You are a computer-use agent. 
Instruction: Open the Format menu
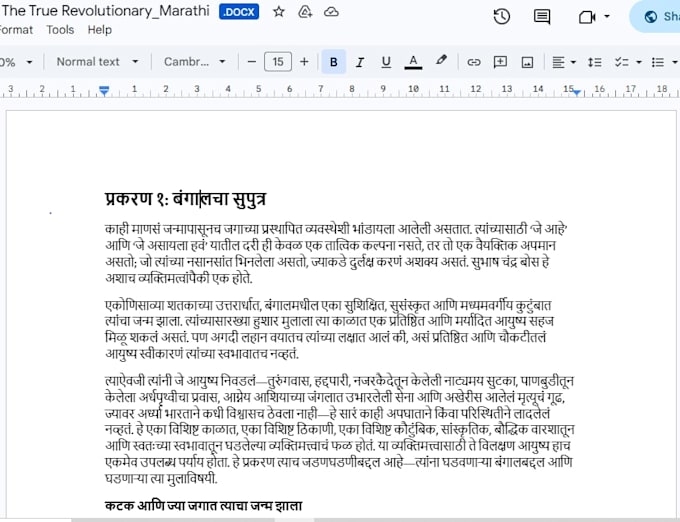(16, 30)
